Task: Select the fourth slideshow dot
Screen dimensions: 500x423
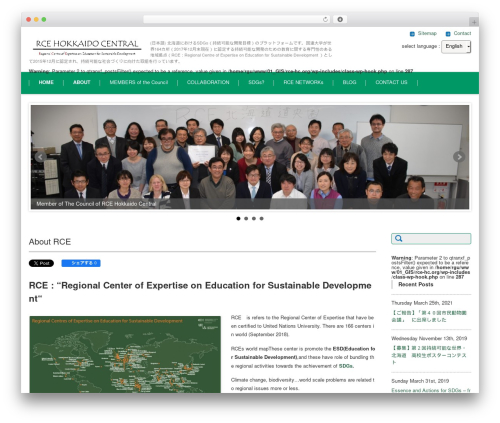Action: tap(261, 219)
